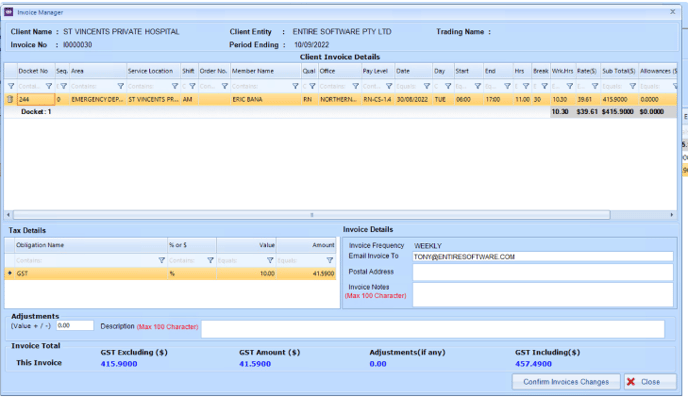Viewport: 688px width, 397px height.
Task: Click the GST Excluding total 415.9000
Action: [x=119, y=364]
